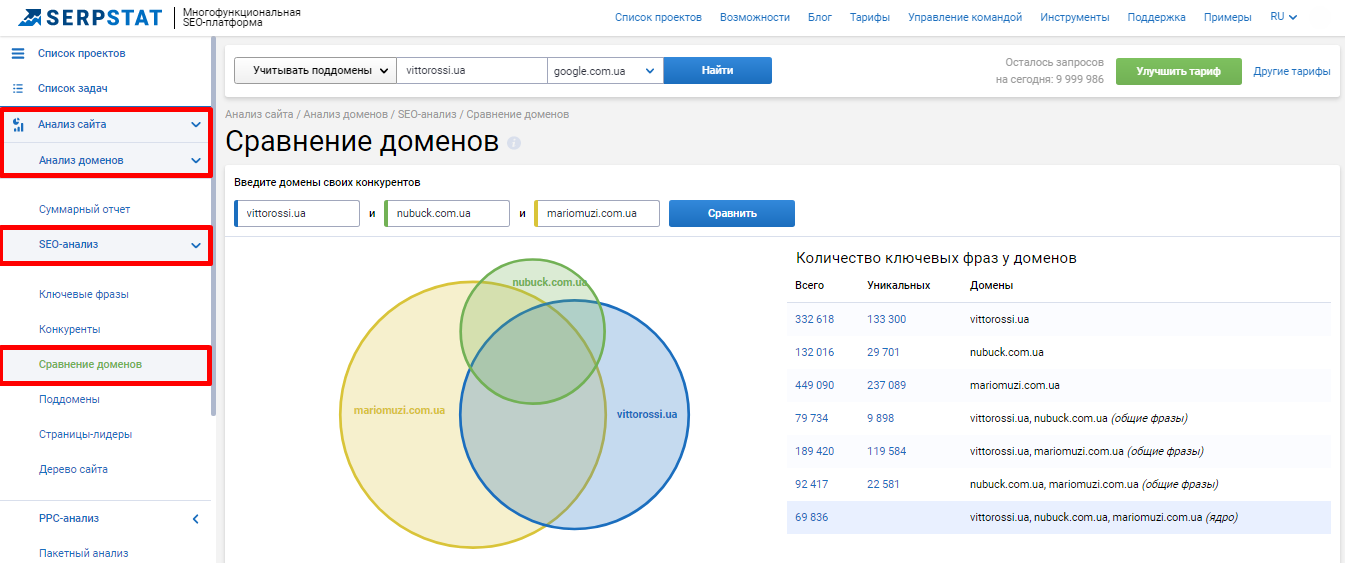The image size is (1345, 563).
Task: Open core keywords count 69 836
Action: (x=811, y=517)
